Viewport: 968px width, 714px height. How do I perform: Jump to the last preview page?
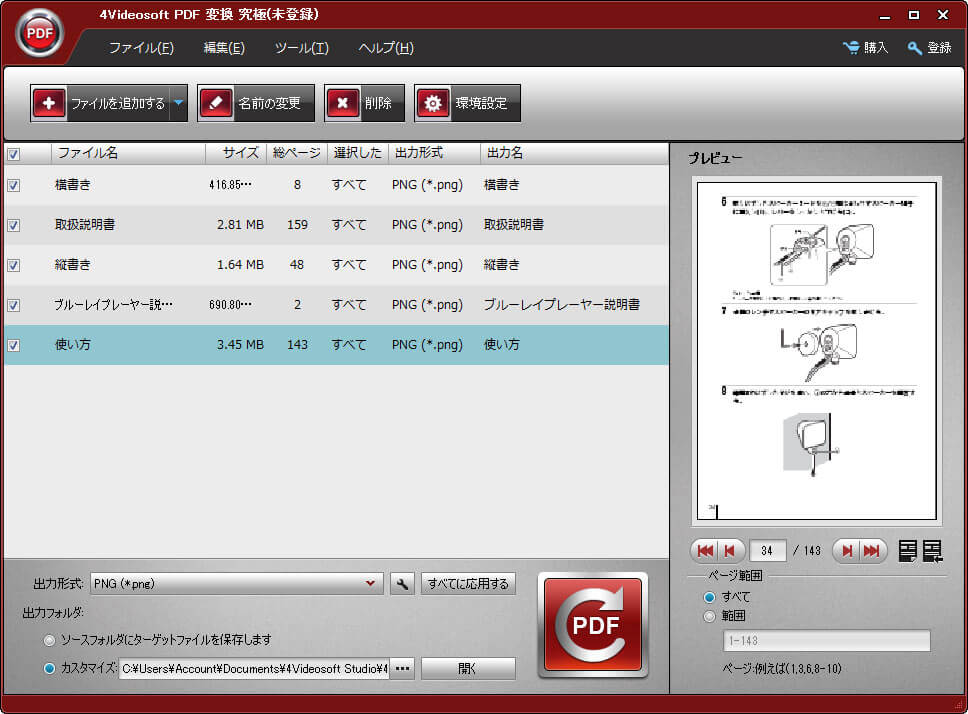pyautogui.click(x=872, y=550)
